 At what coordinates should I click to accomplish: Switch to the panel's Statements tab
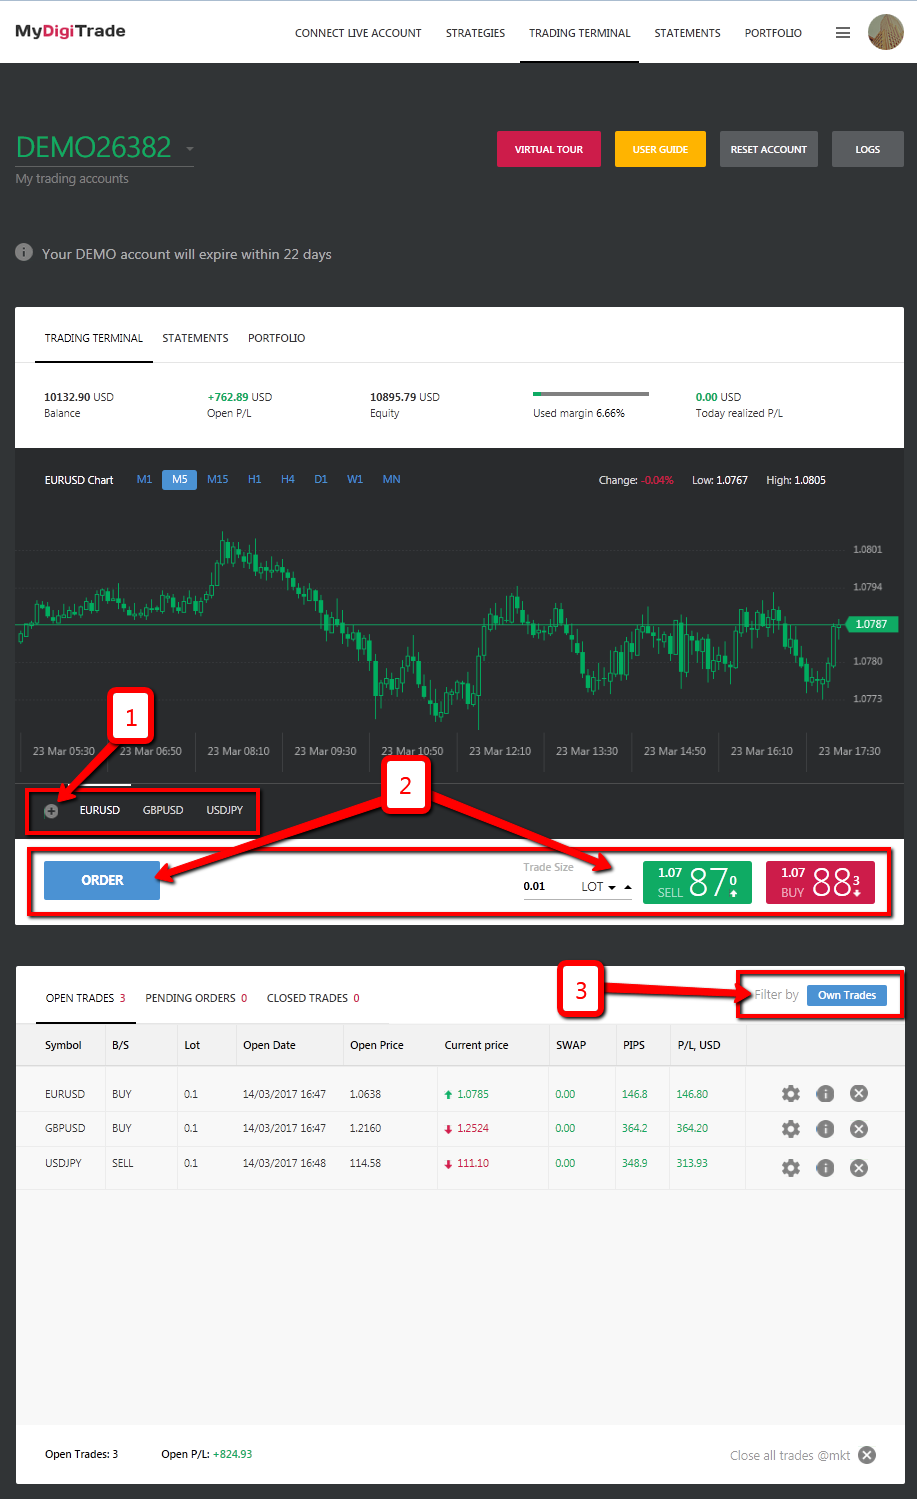click(x=195, y=338)
